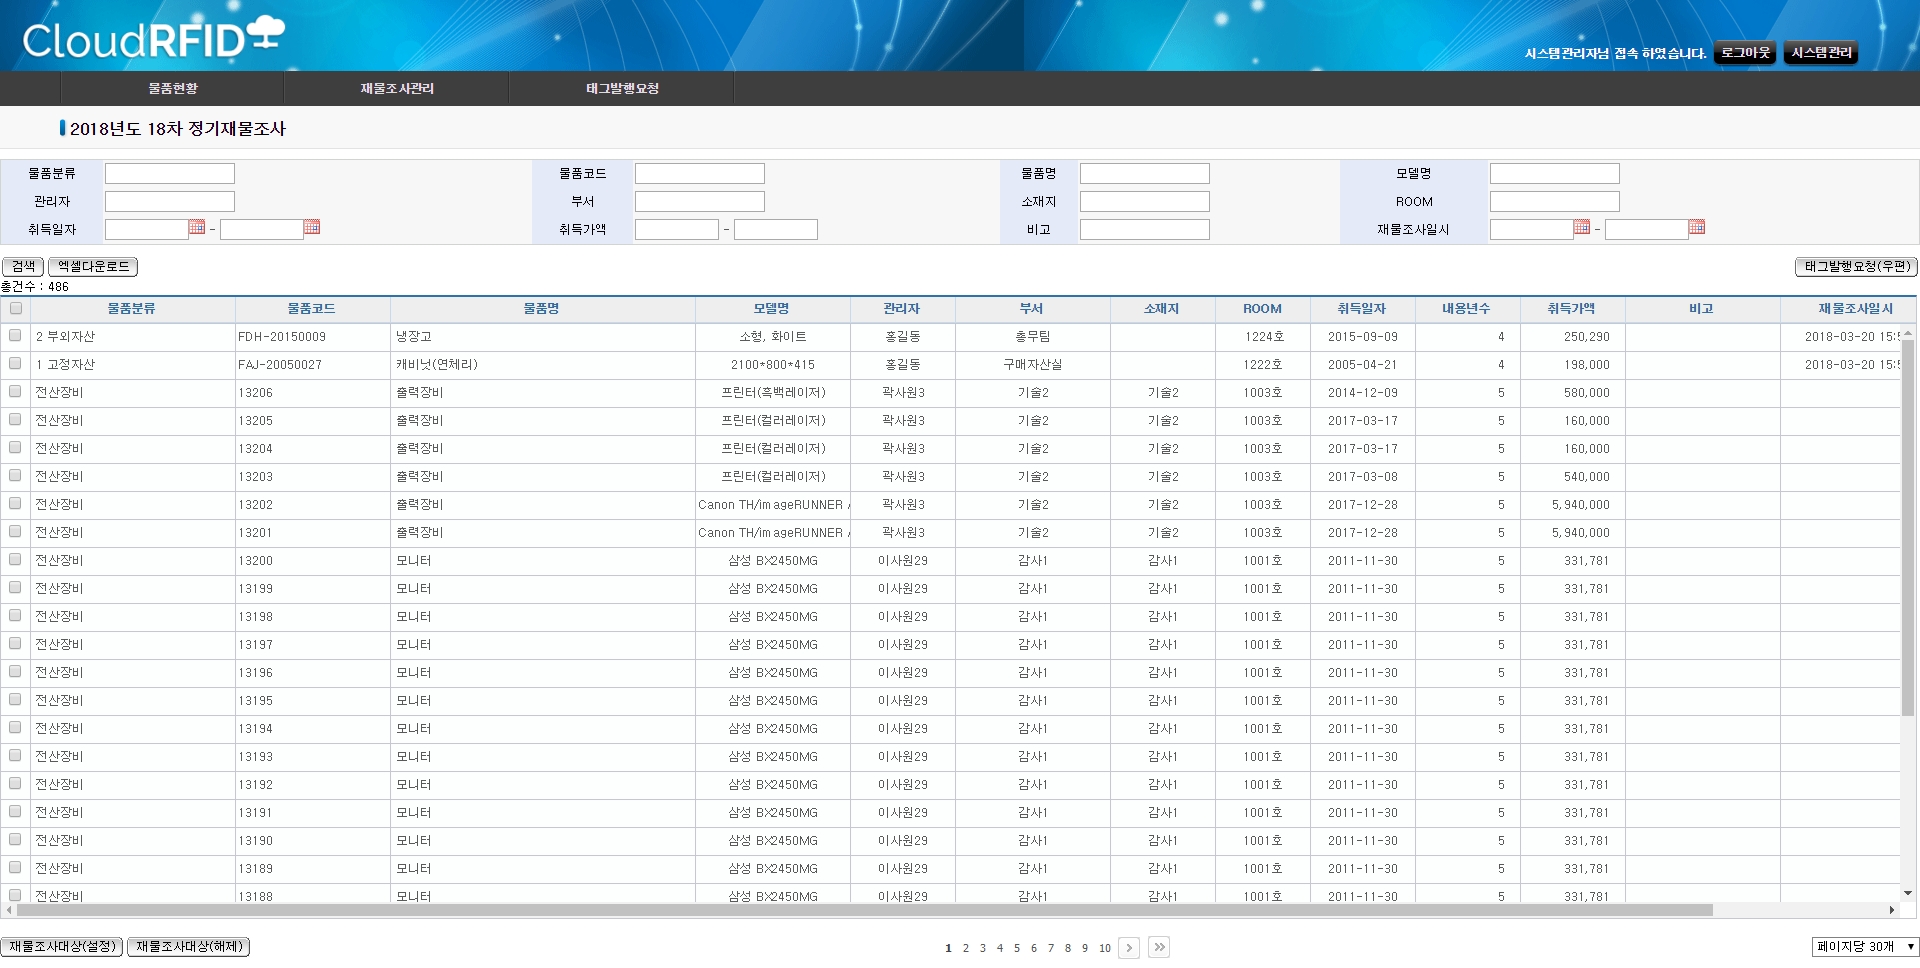Viewport: 1920px width, 968px height.
Task: Focus the 물품코드 input field
Action: tap(700, 173)
